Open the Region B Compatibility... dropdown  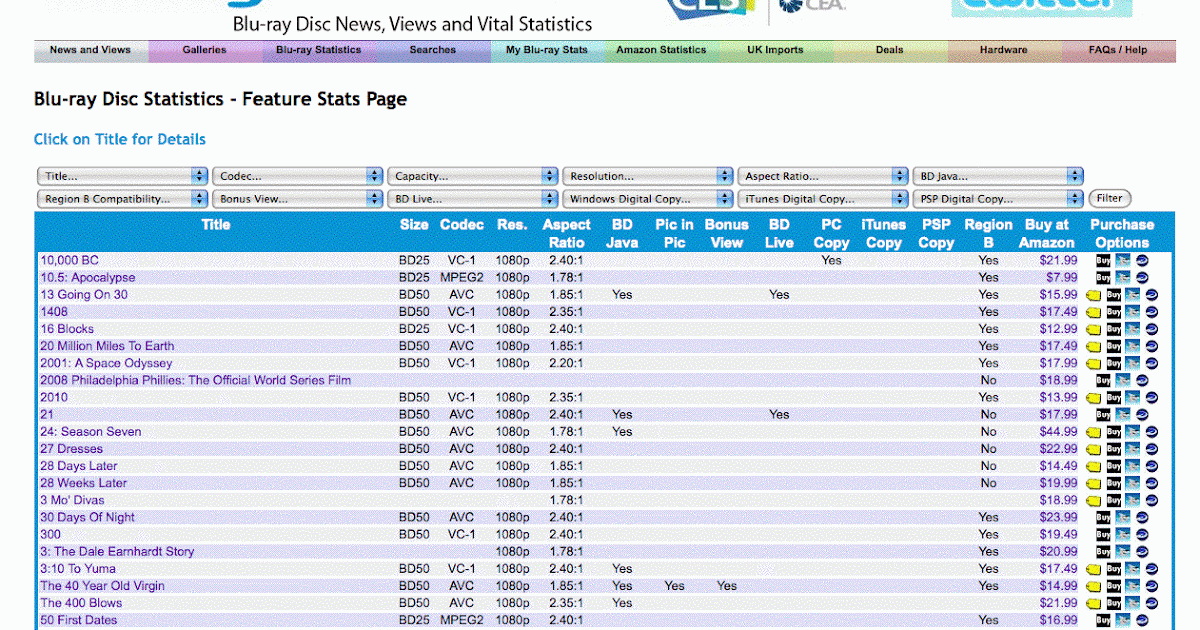pos(122,199)
